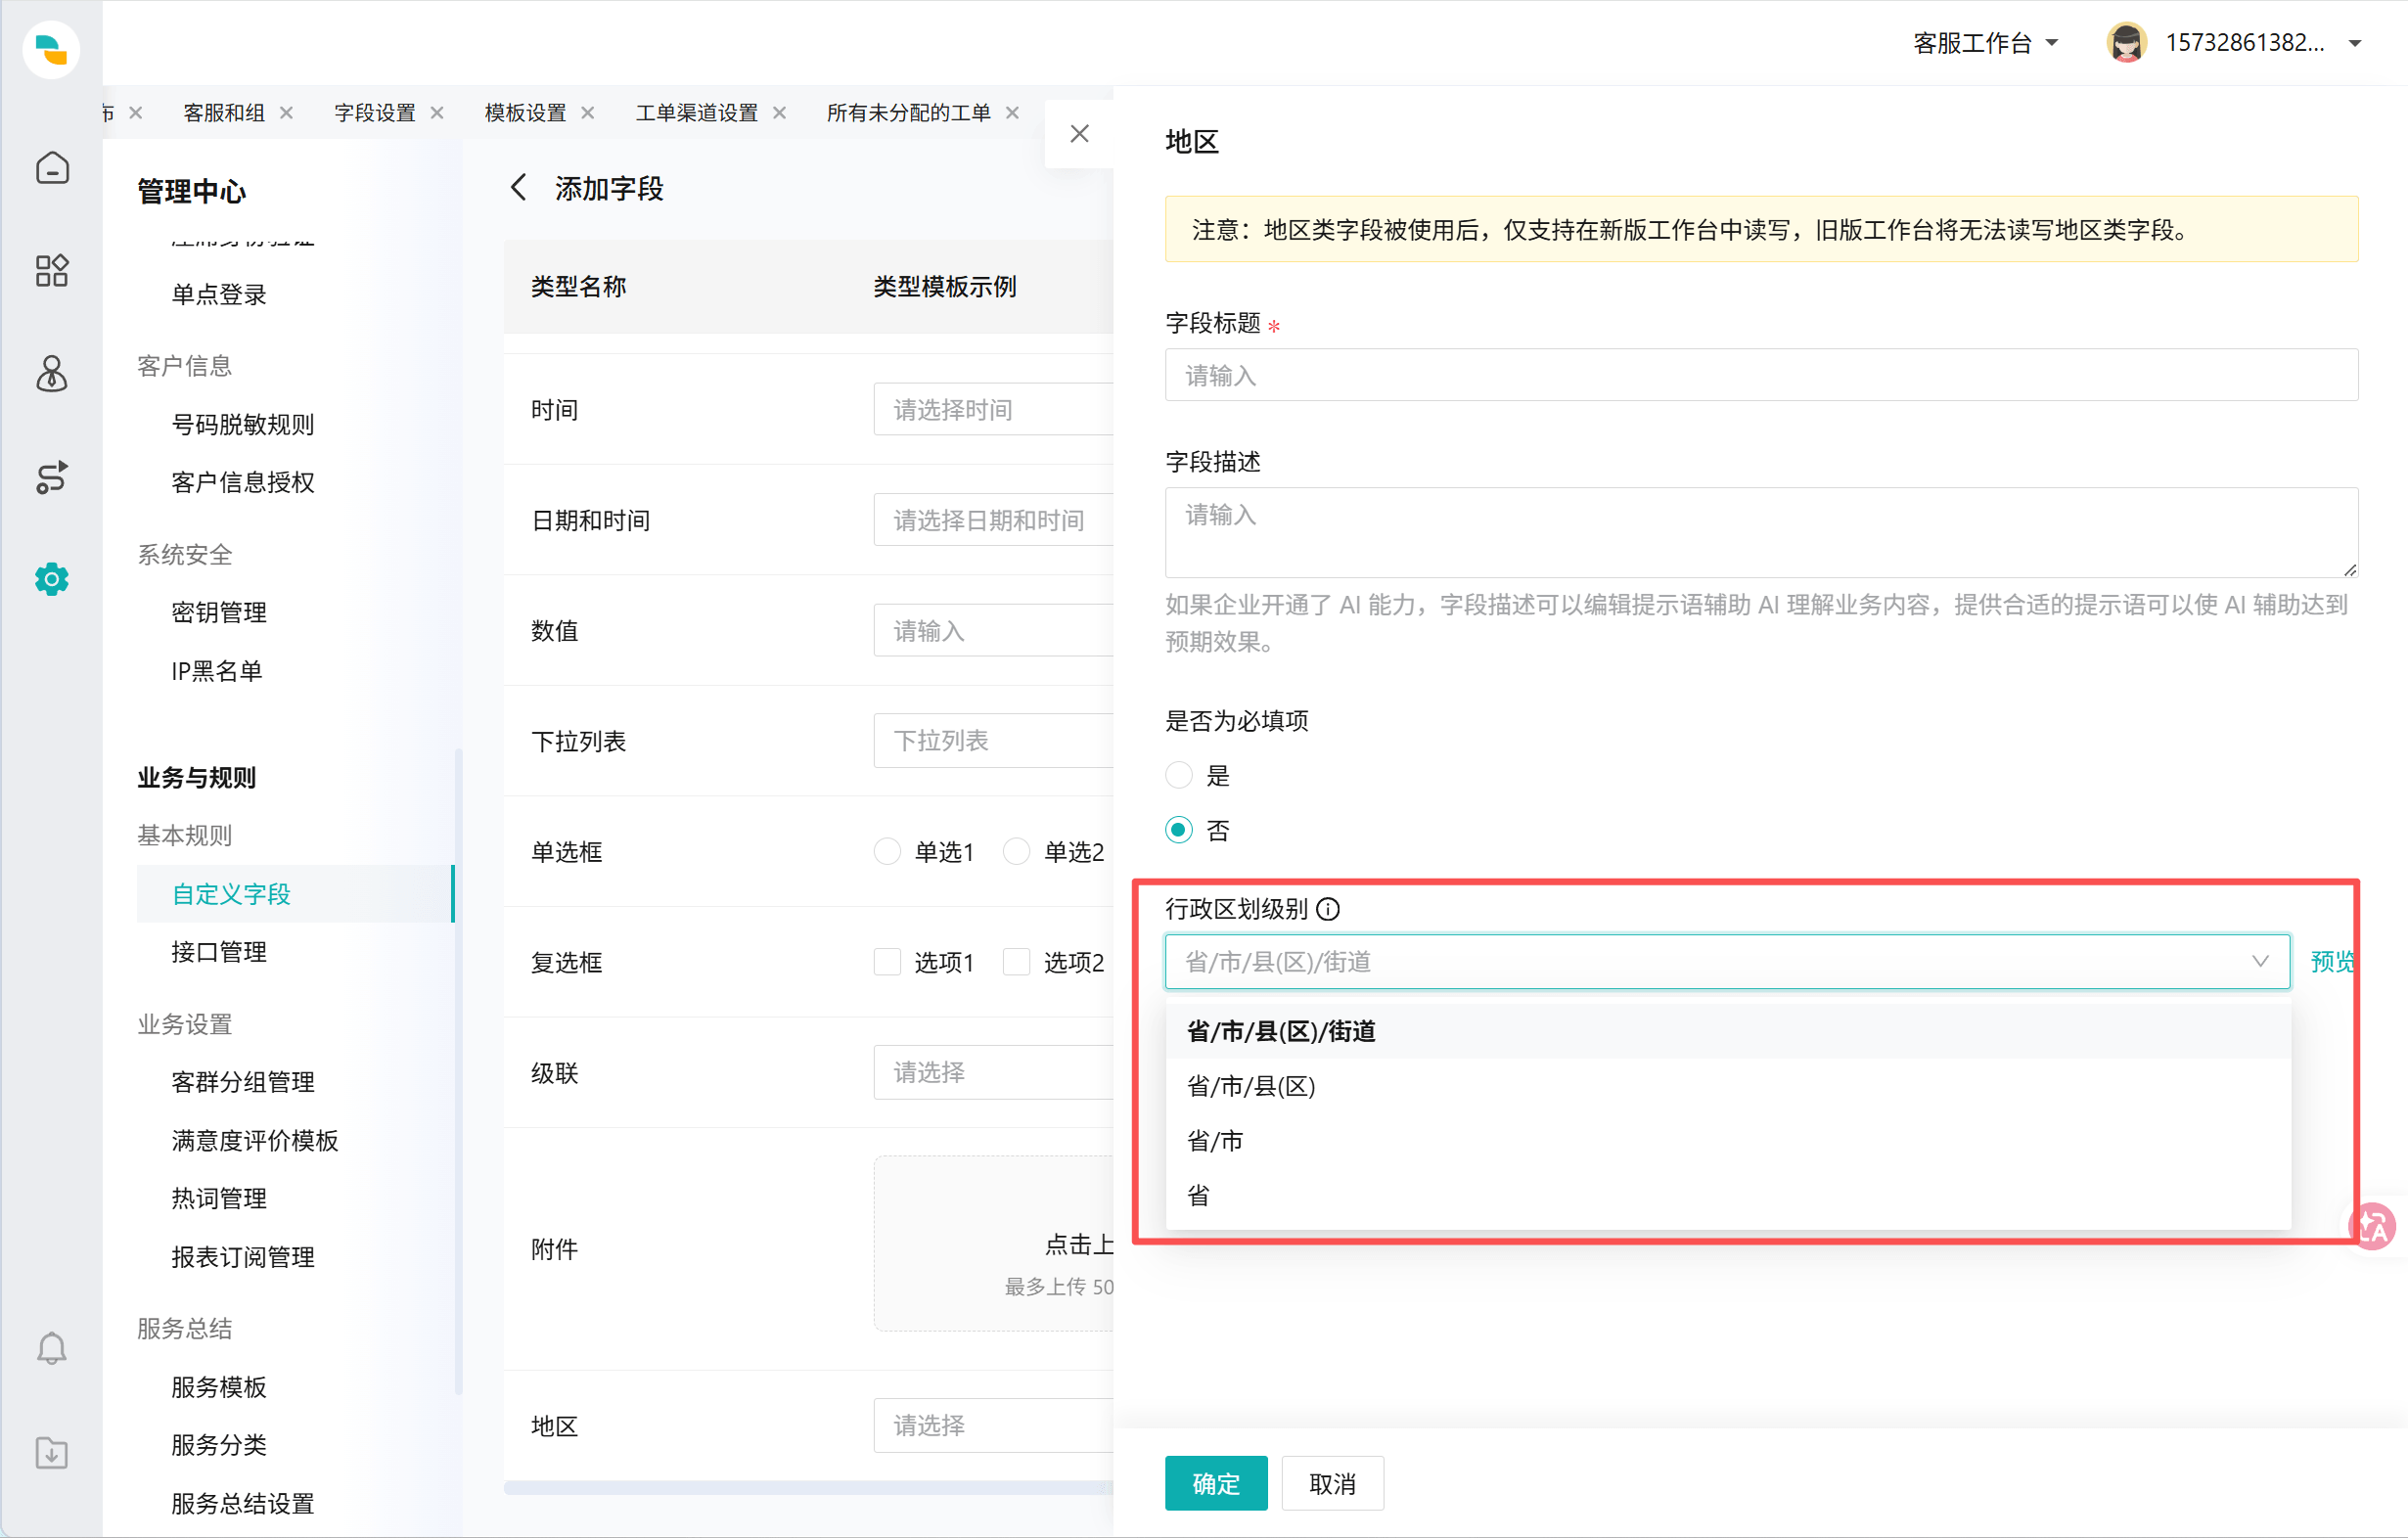Image resolution: width=2408 pixels, height=1538 pixels.
Task: Choose the 省 only option
Action: pos(1727,1195)
